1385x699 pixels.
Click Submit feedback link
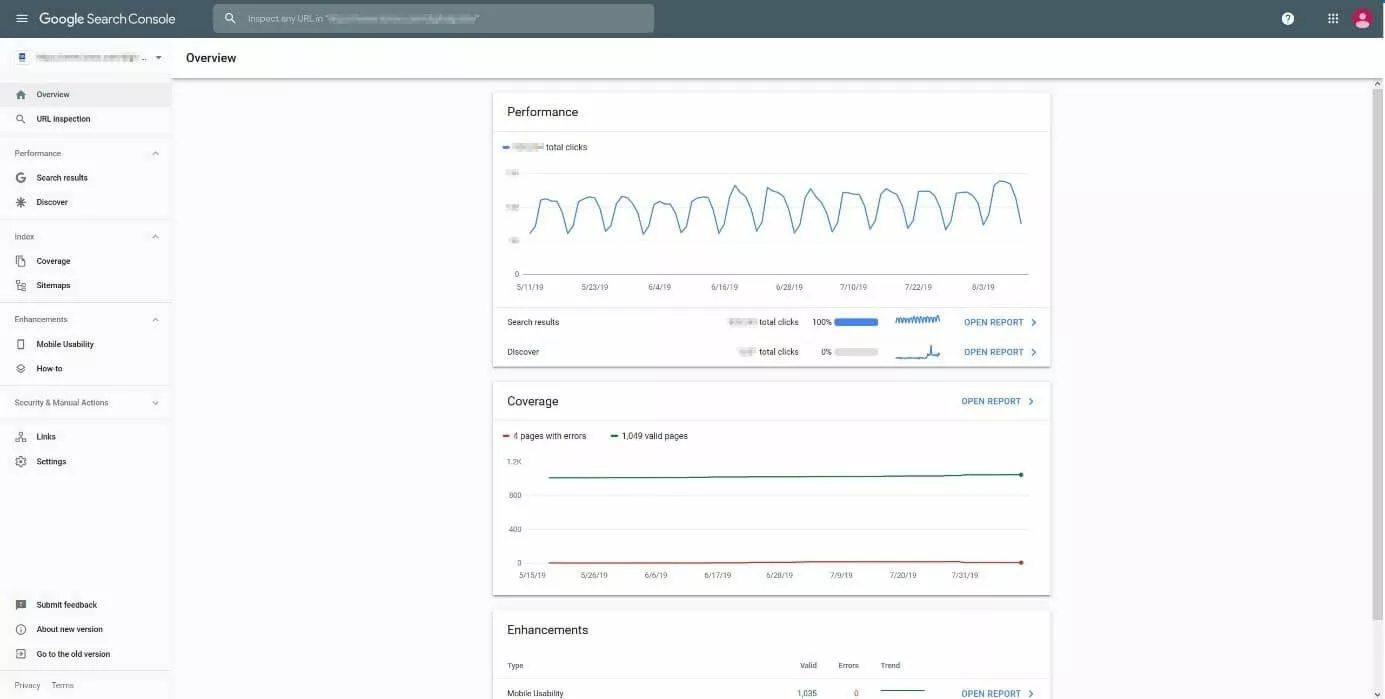[x=67, y=605]
